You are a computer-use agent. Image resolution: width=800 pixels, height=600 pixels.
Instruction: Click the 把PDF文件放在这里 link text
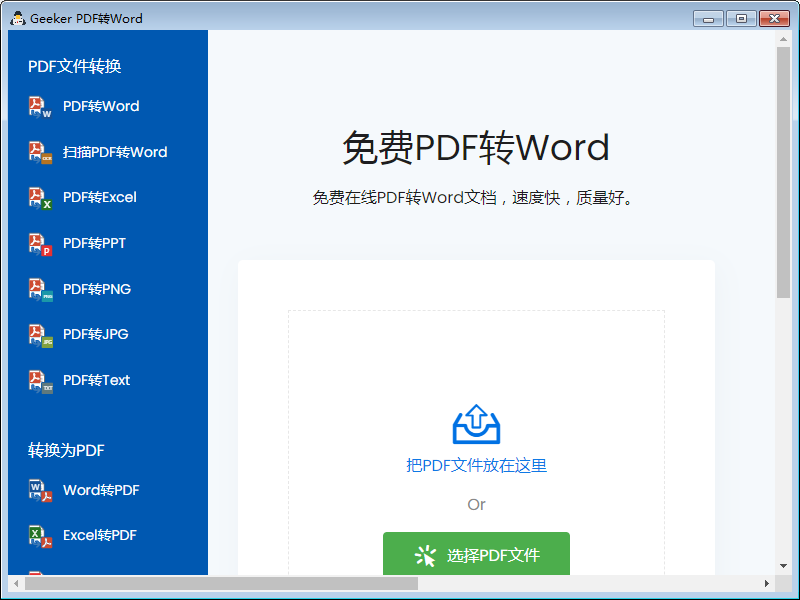(x=476, y=465)
